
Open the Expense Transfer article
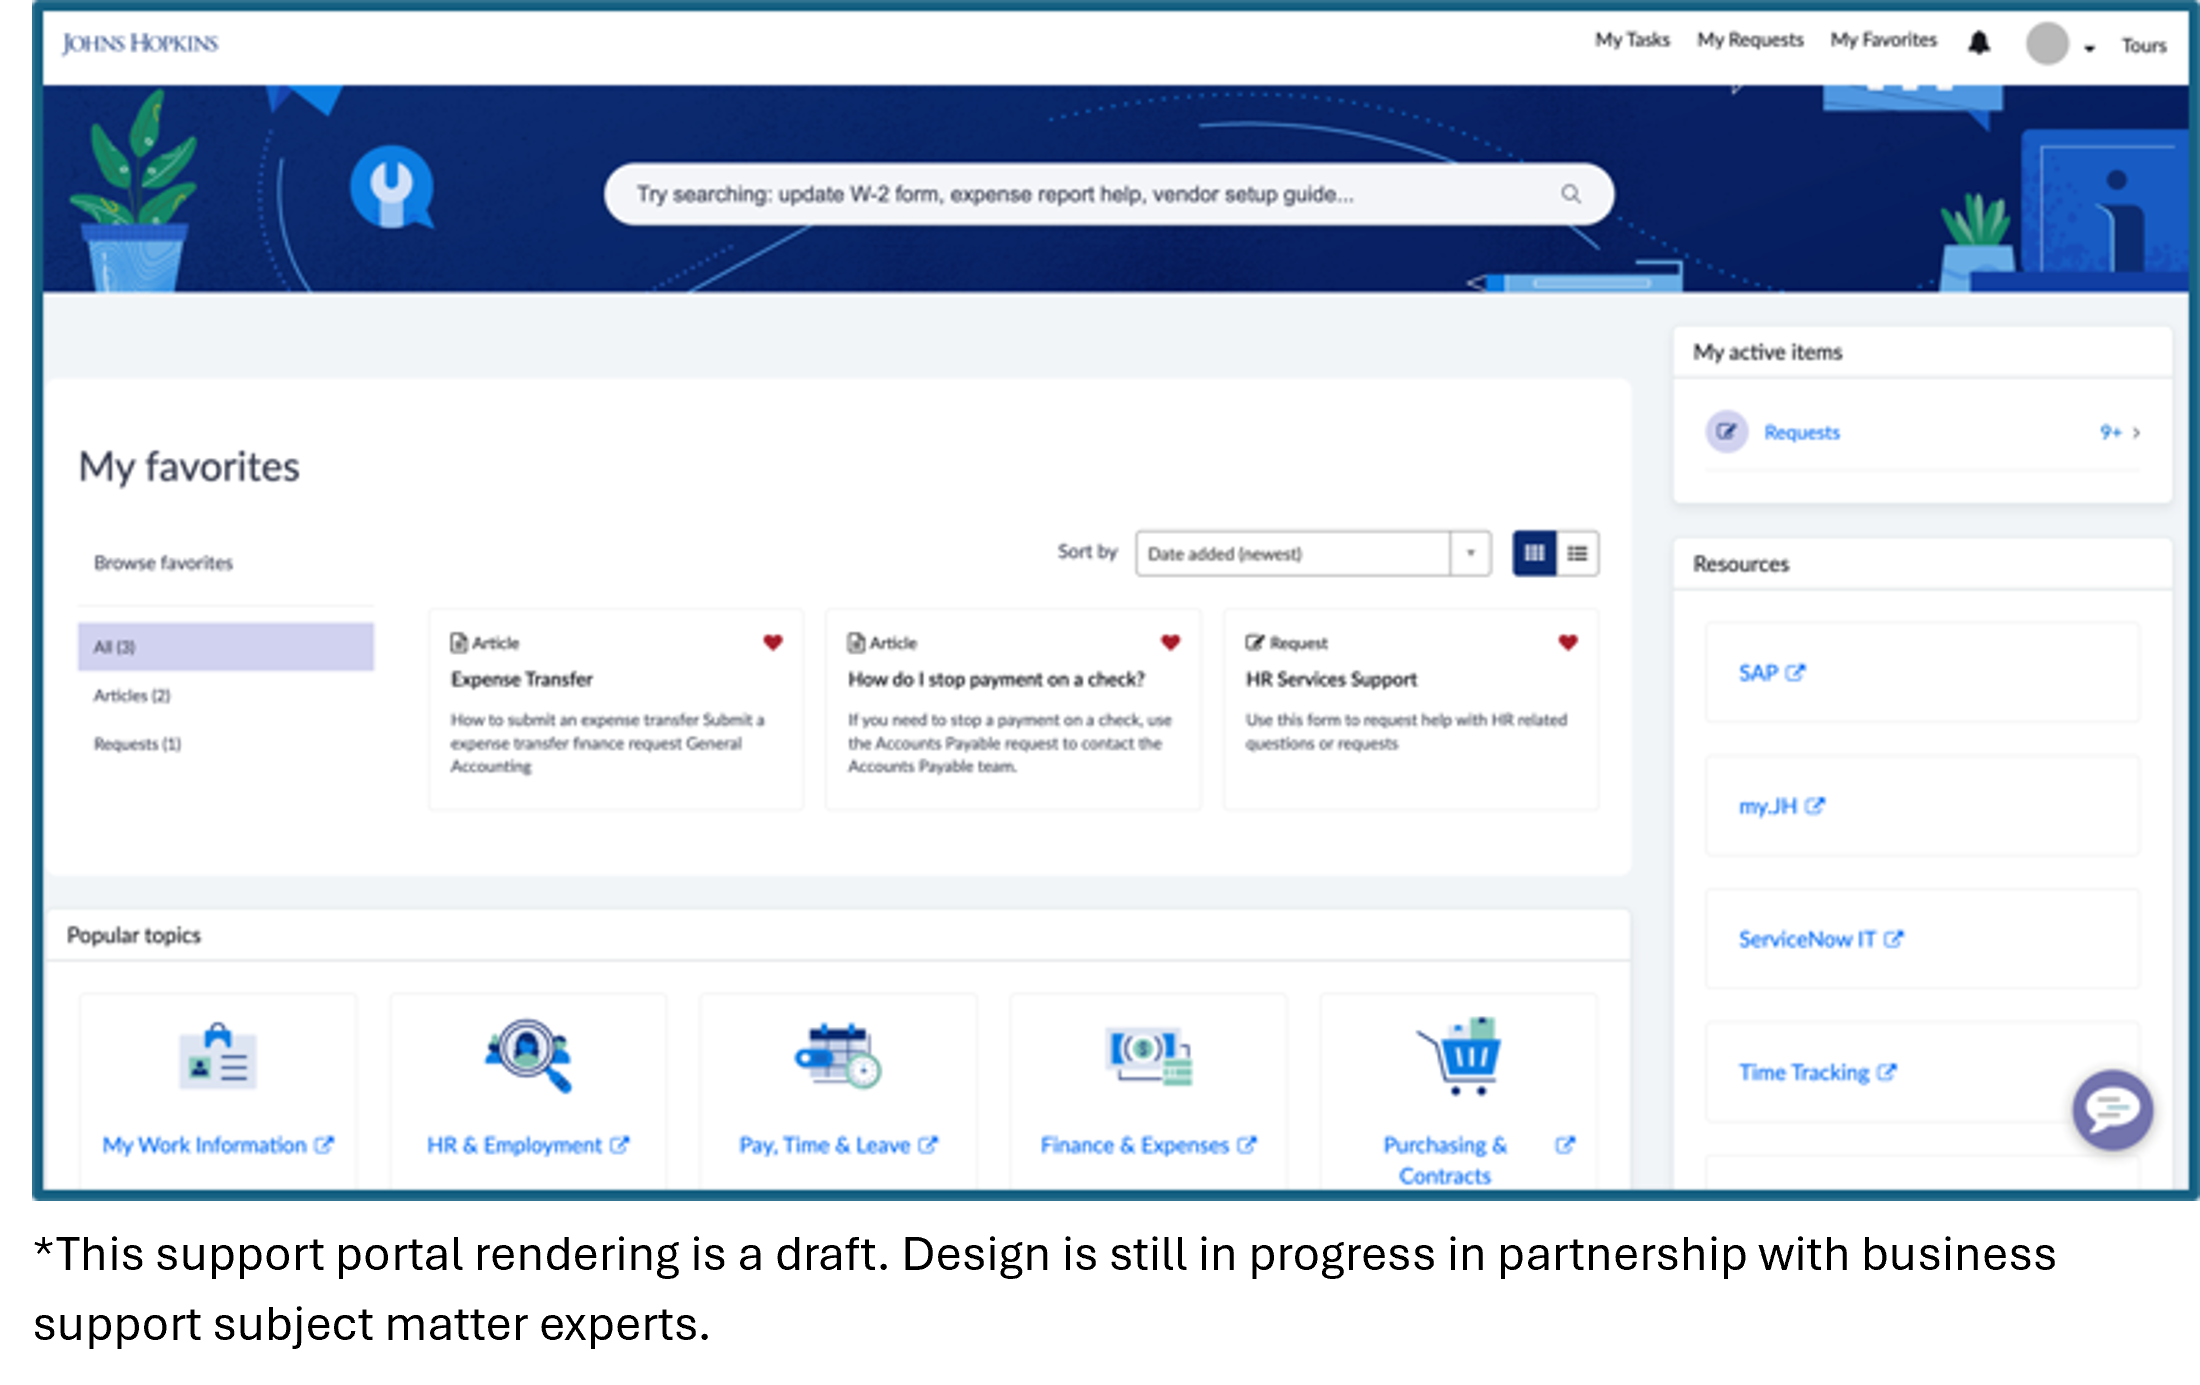(x=521, y=679)
